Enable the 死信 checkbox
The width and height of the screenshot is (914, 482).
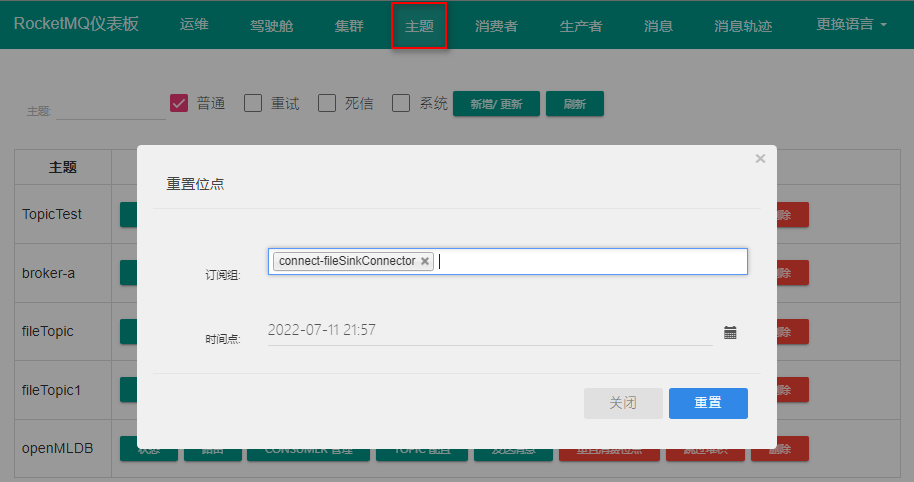click(x=327, y=103)
